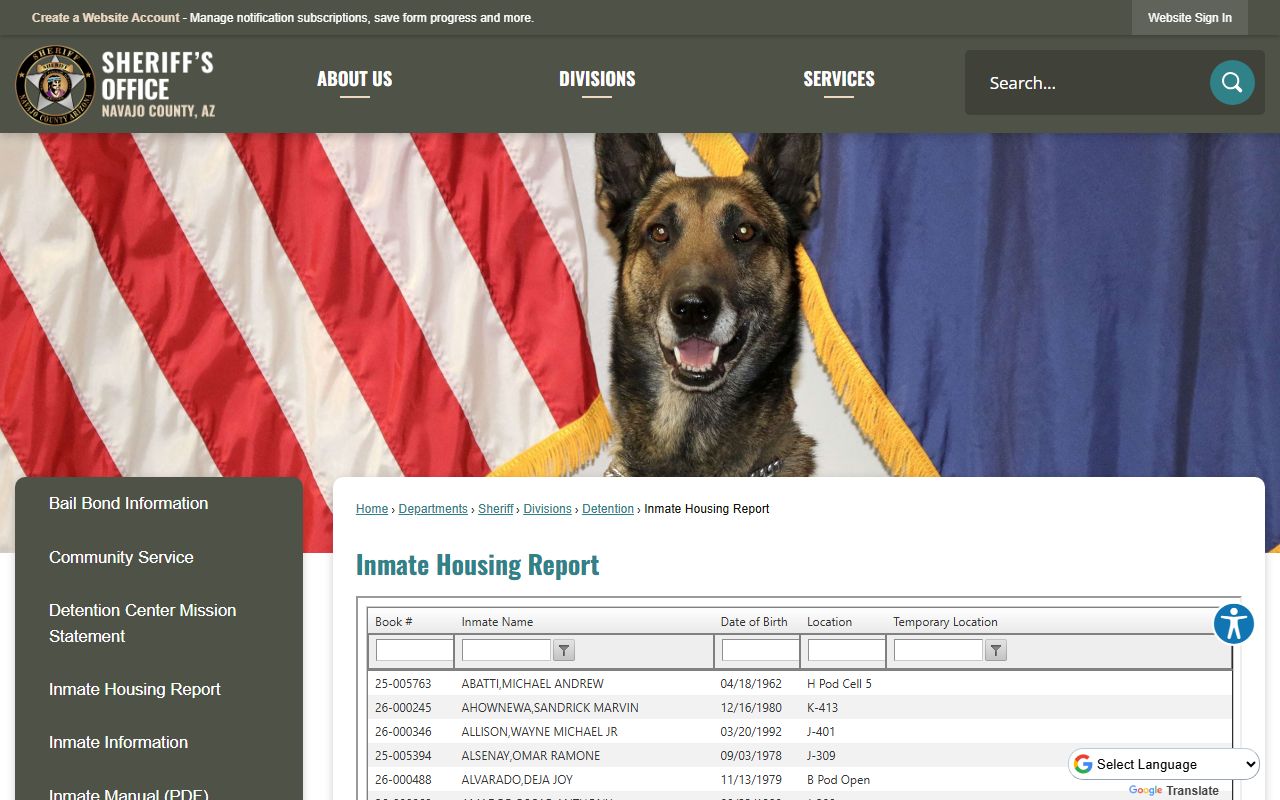The image size is (1280, 800).
Task: Click location K-413
Action: click(822, 708)
